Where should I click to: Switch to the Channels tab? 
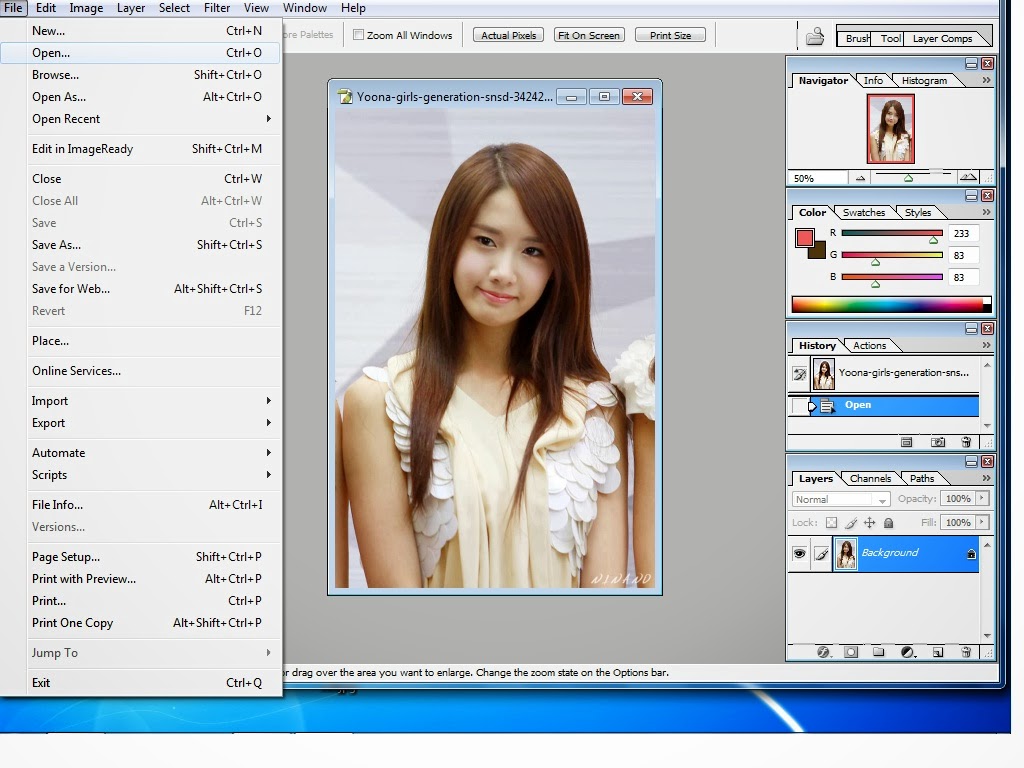pyautogui.click(x=870, y=478)
